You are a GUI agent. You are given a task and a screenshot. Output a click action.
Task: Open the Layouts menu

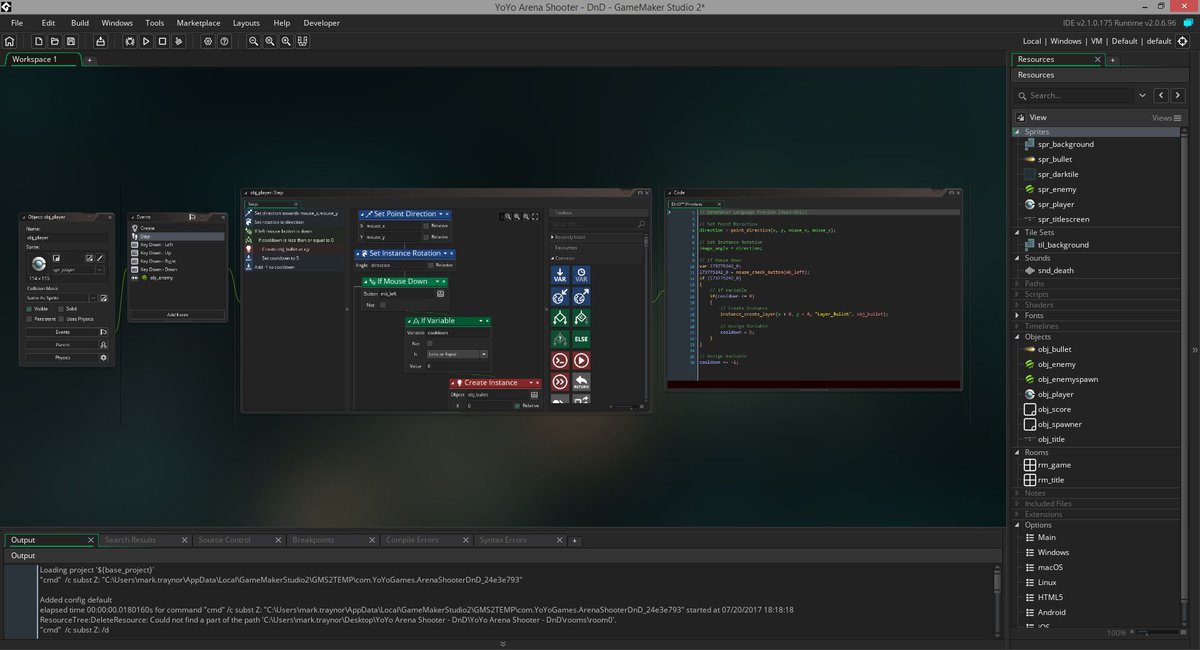(246, 22)
